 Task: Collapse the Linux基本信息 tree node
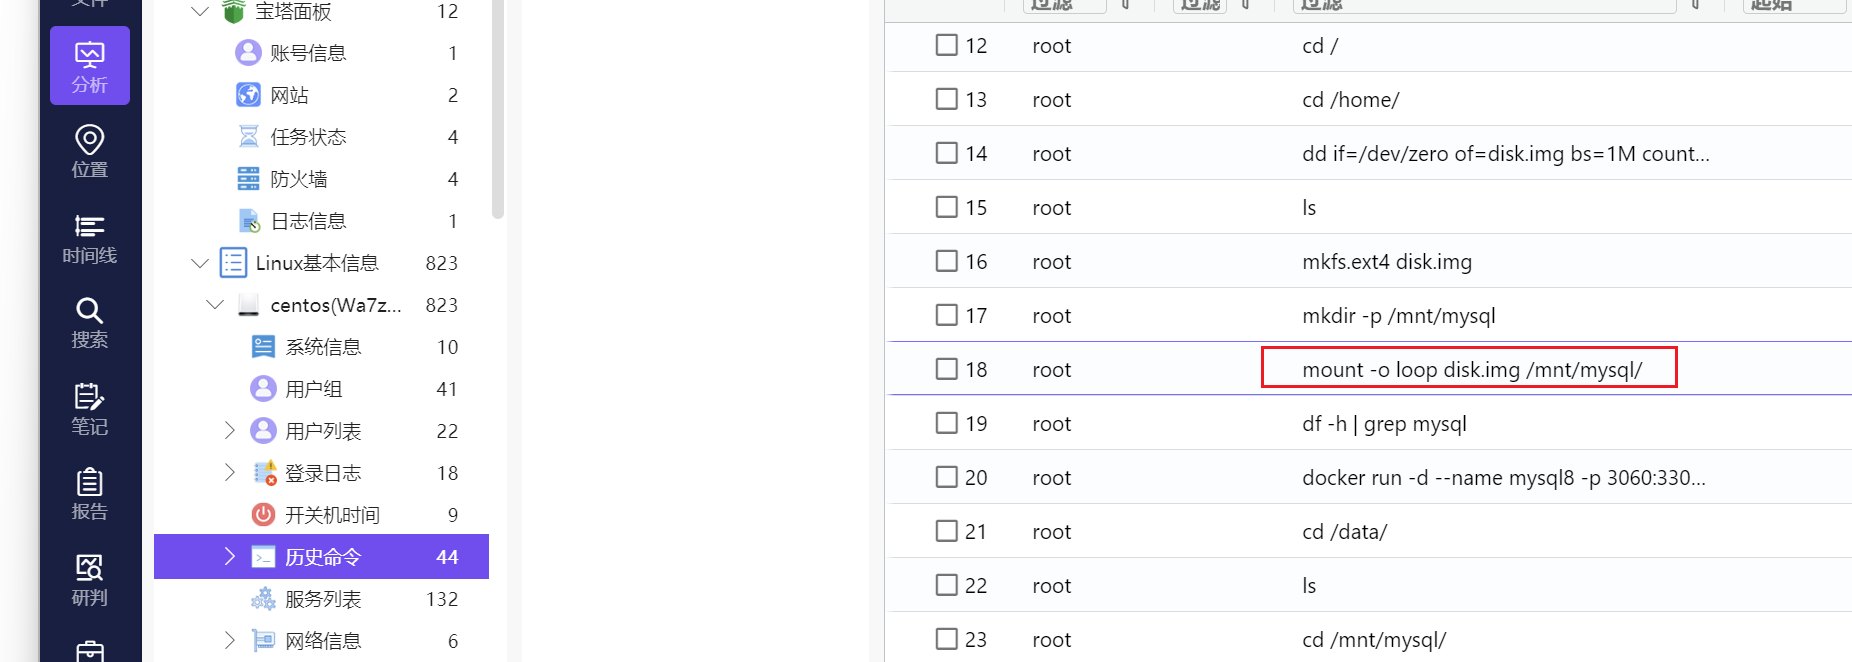[x=200, y=263]
